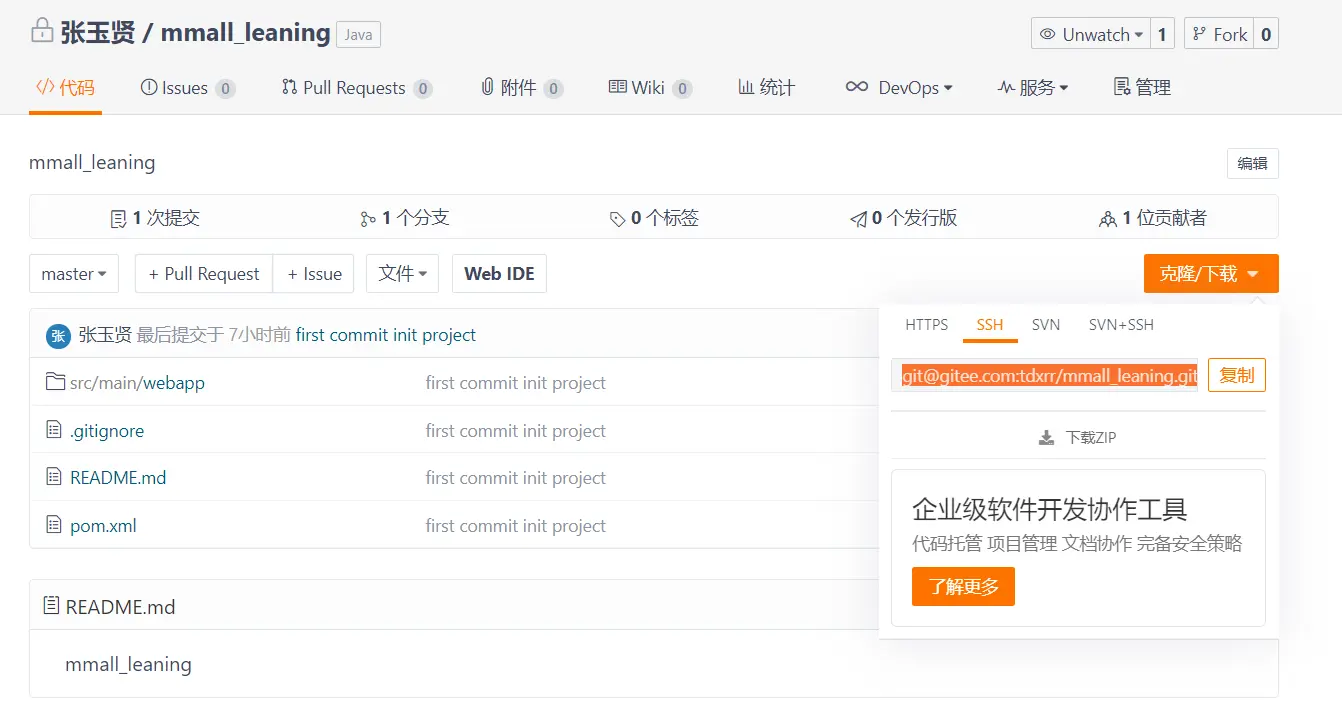Click the Fork button
This screenshot has width=1342, height=712.
click(1219, 34)
